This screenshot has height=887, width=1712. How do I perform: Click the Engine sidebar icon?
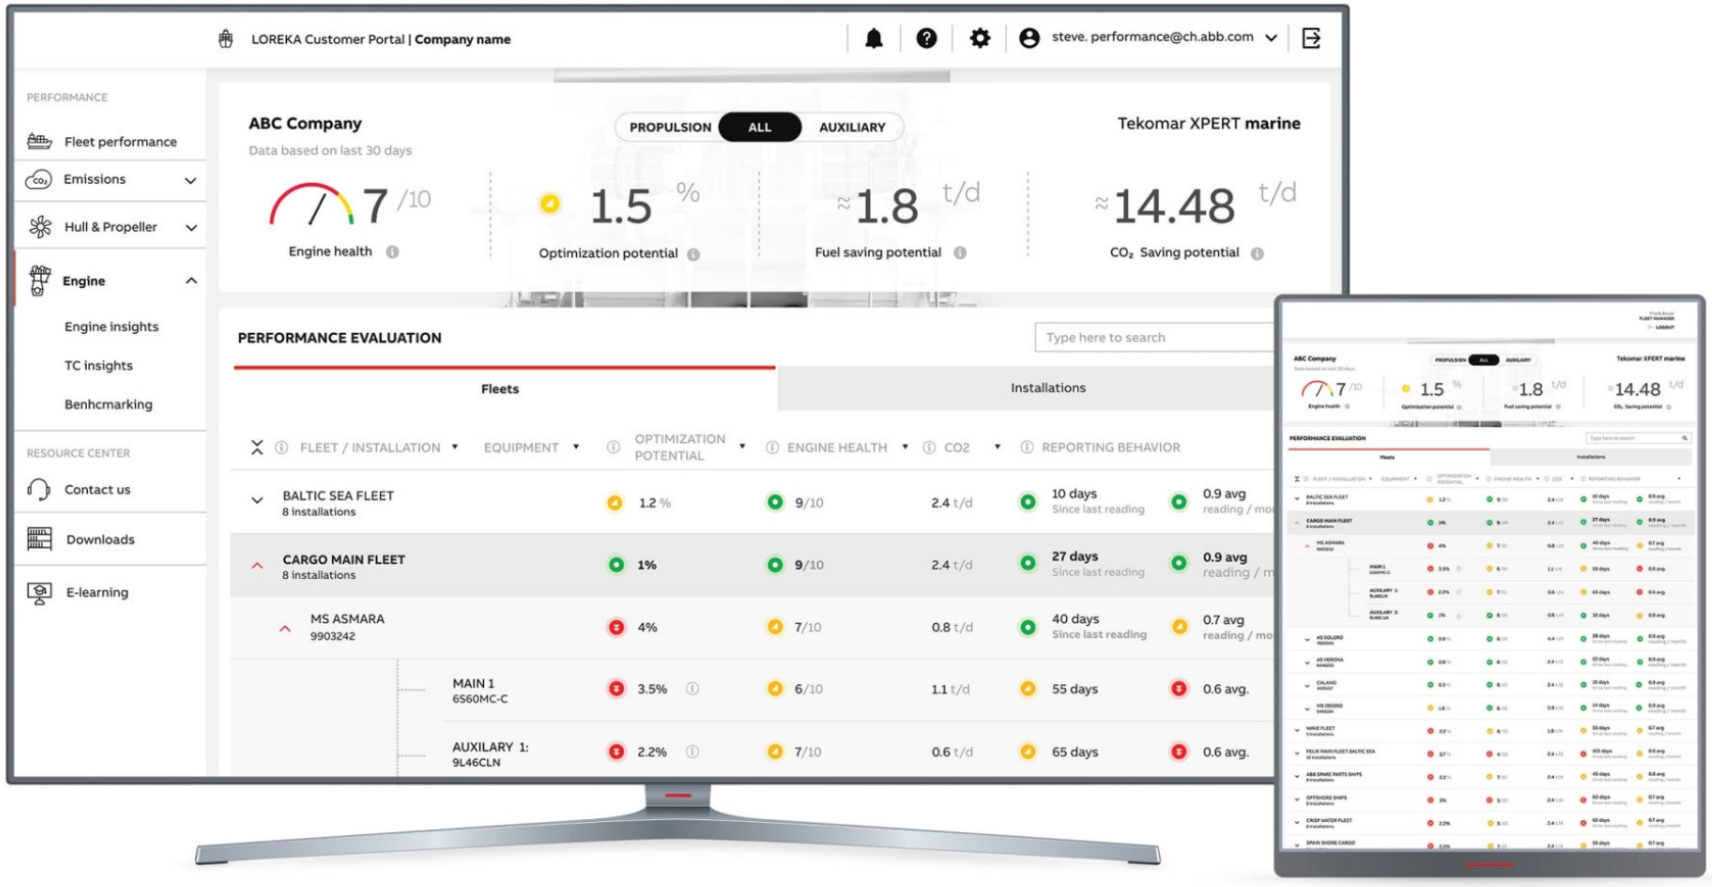tap(39, 281)
